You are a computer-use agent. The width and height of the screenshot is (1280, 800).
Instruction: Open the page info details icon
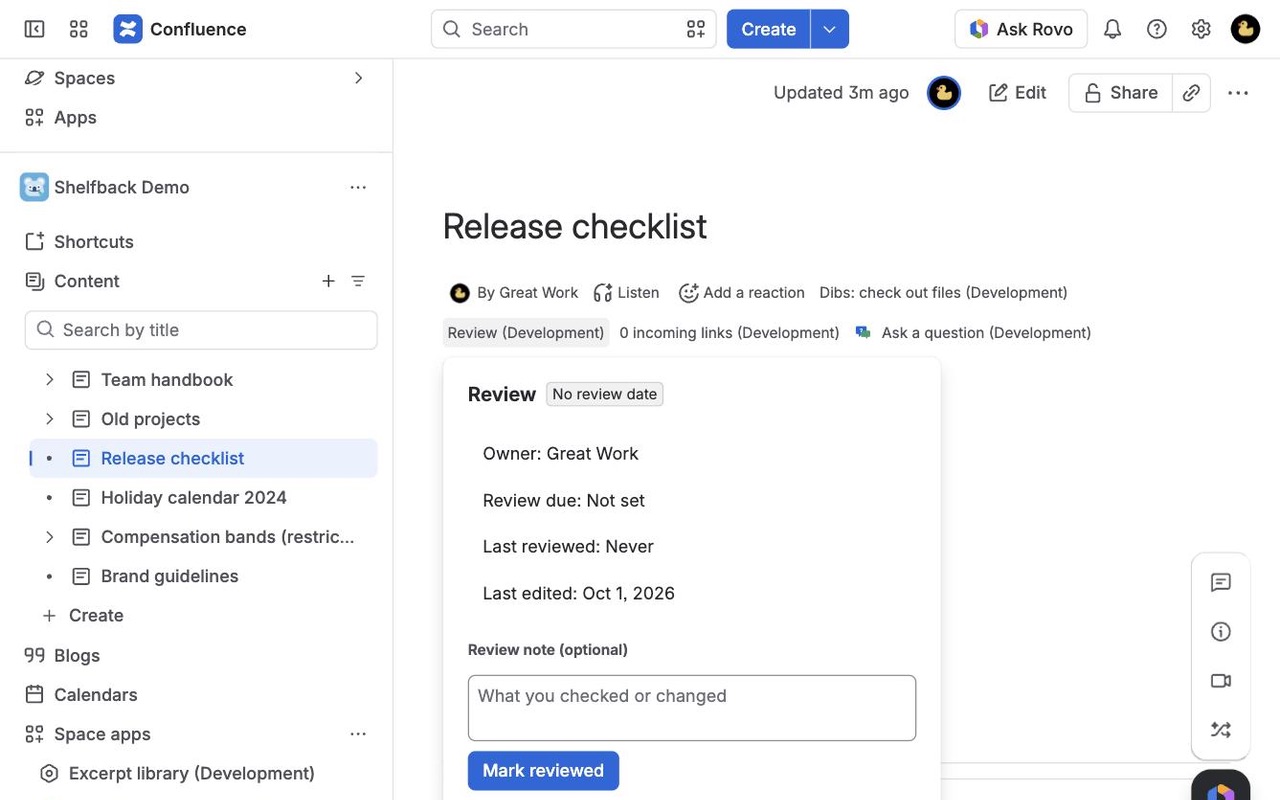1220,631
